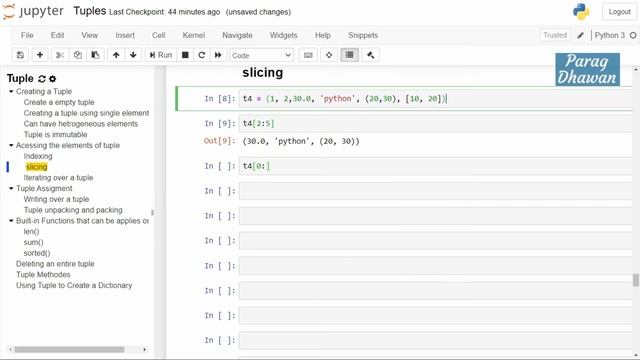Open the Help menu

pyautogui.click(x=322, y=36)
